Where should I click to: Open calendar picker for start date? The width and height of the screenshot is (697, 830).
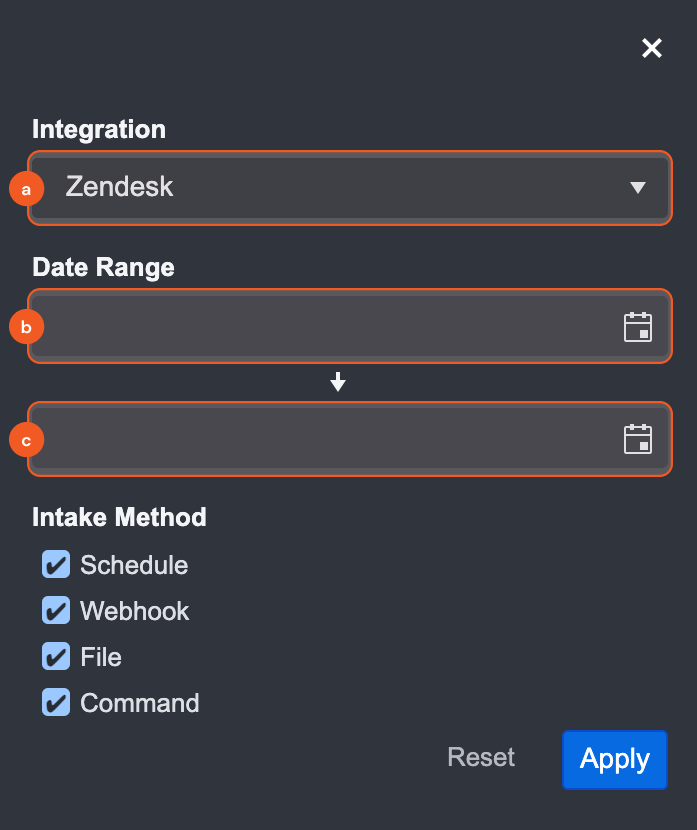click(638, 327)
